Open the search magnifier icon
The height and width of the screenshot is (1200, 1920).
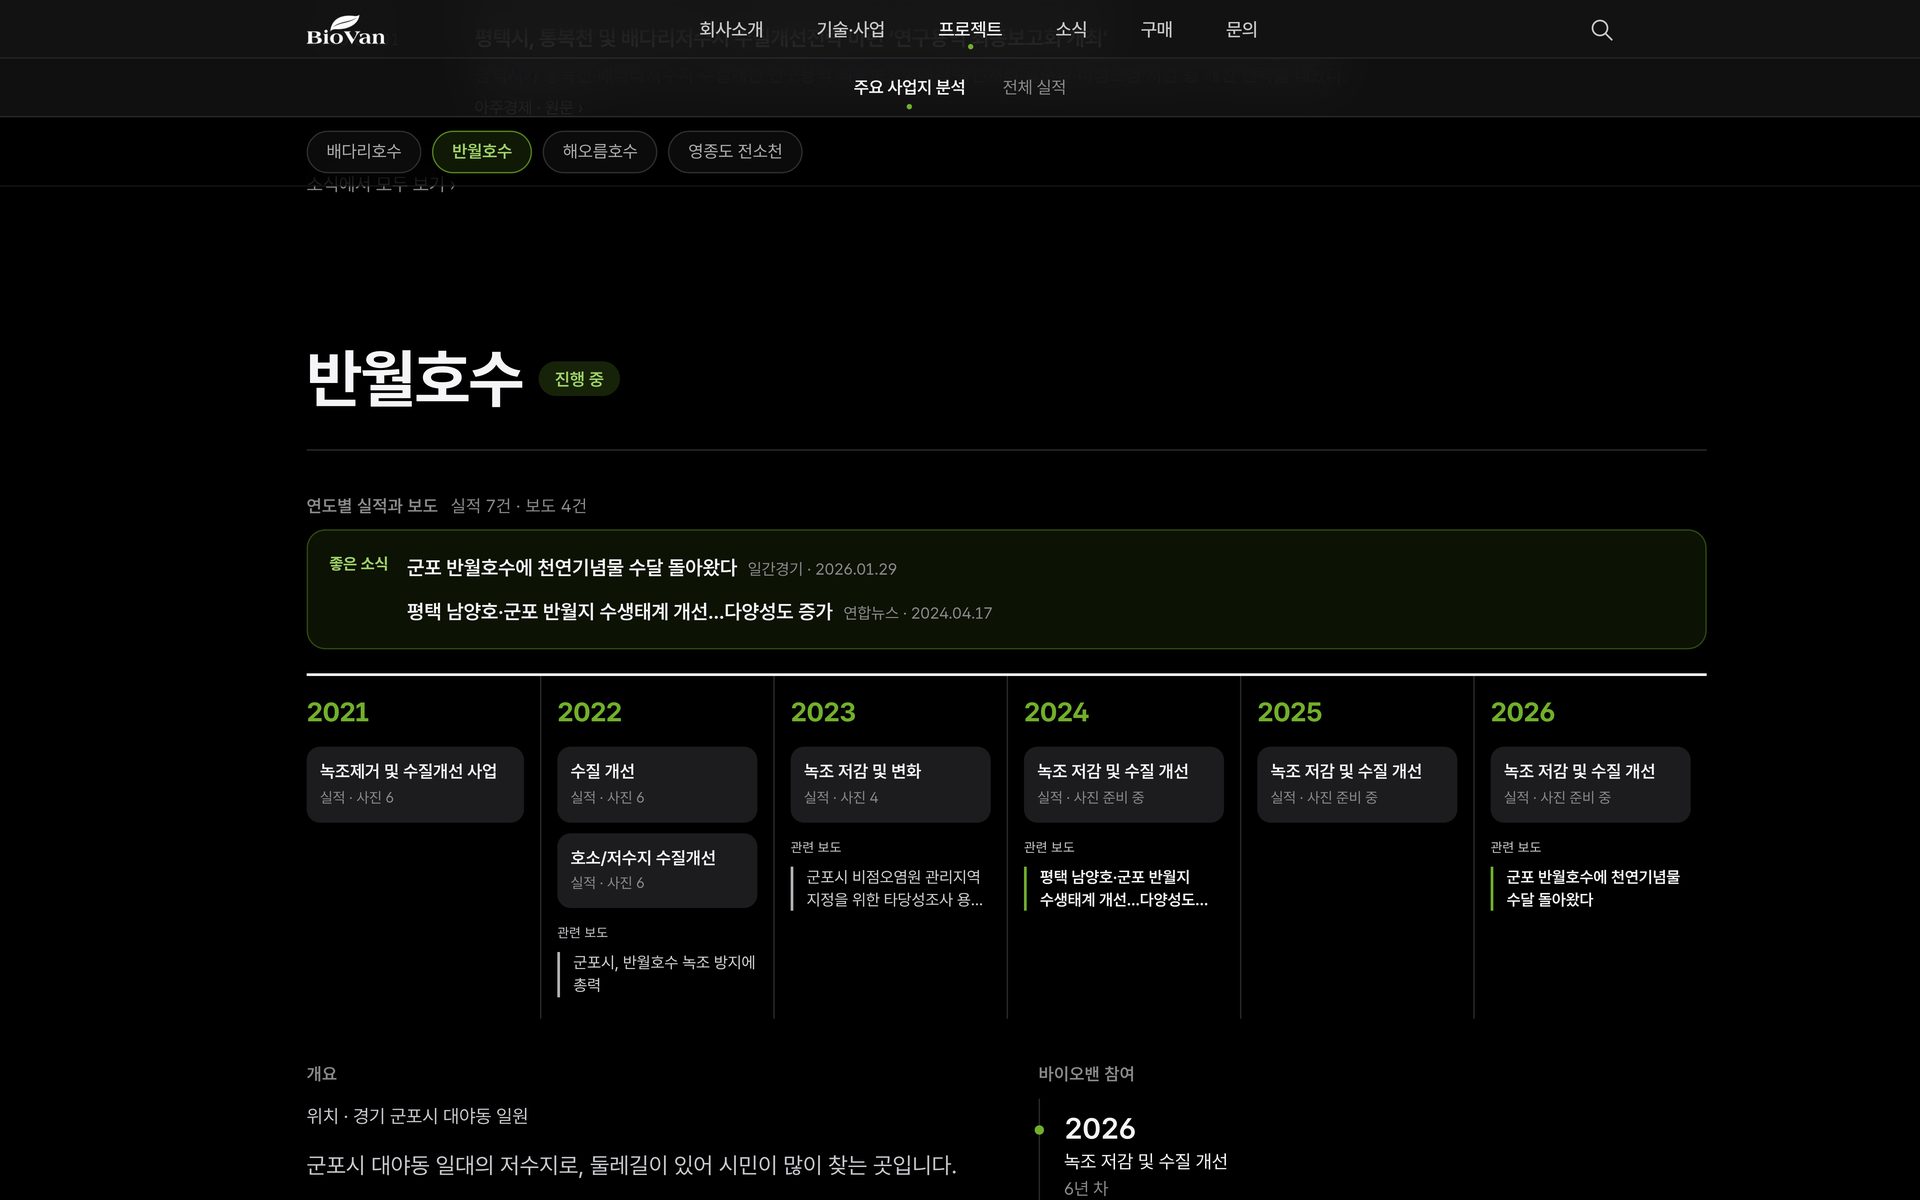coord(1601,30)
